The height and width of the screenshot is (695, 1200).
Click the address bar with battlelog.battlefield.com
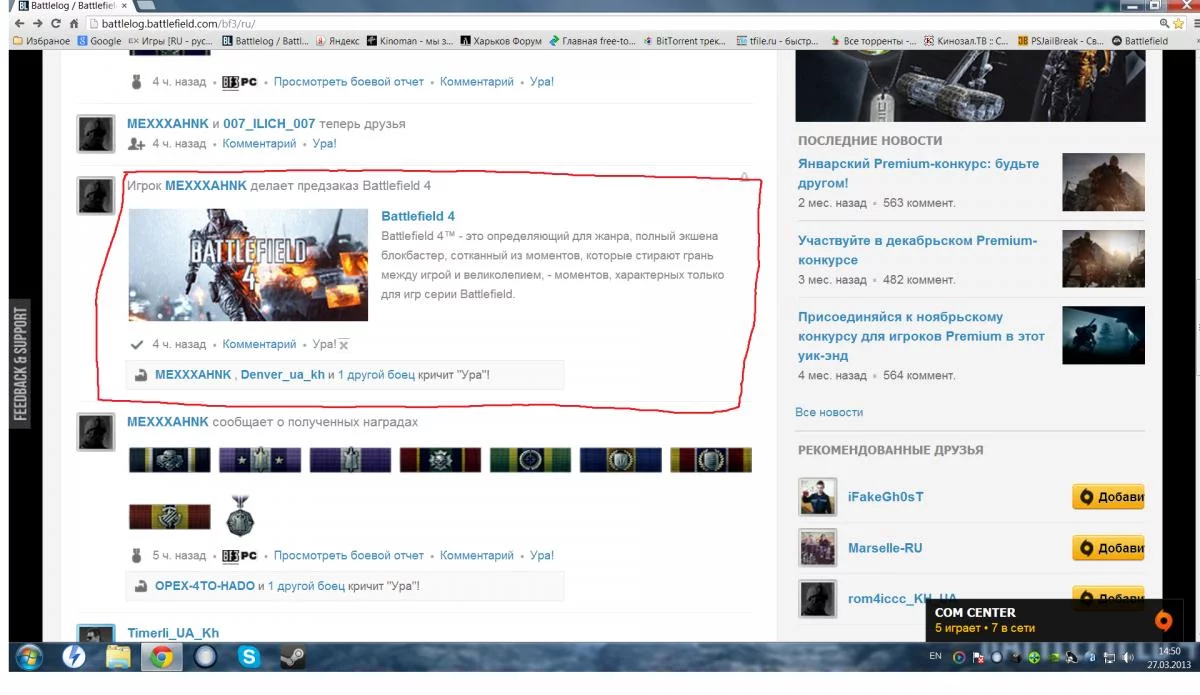620,24
